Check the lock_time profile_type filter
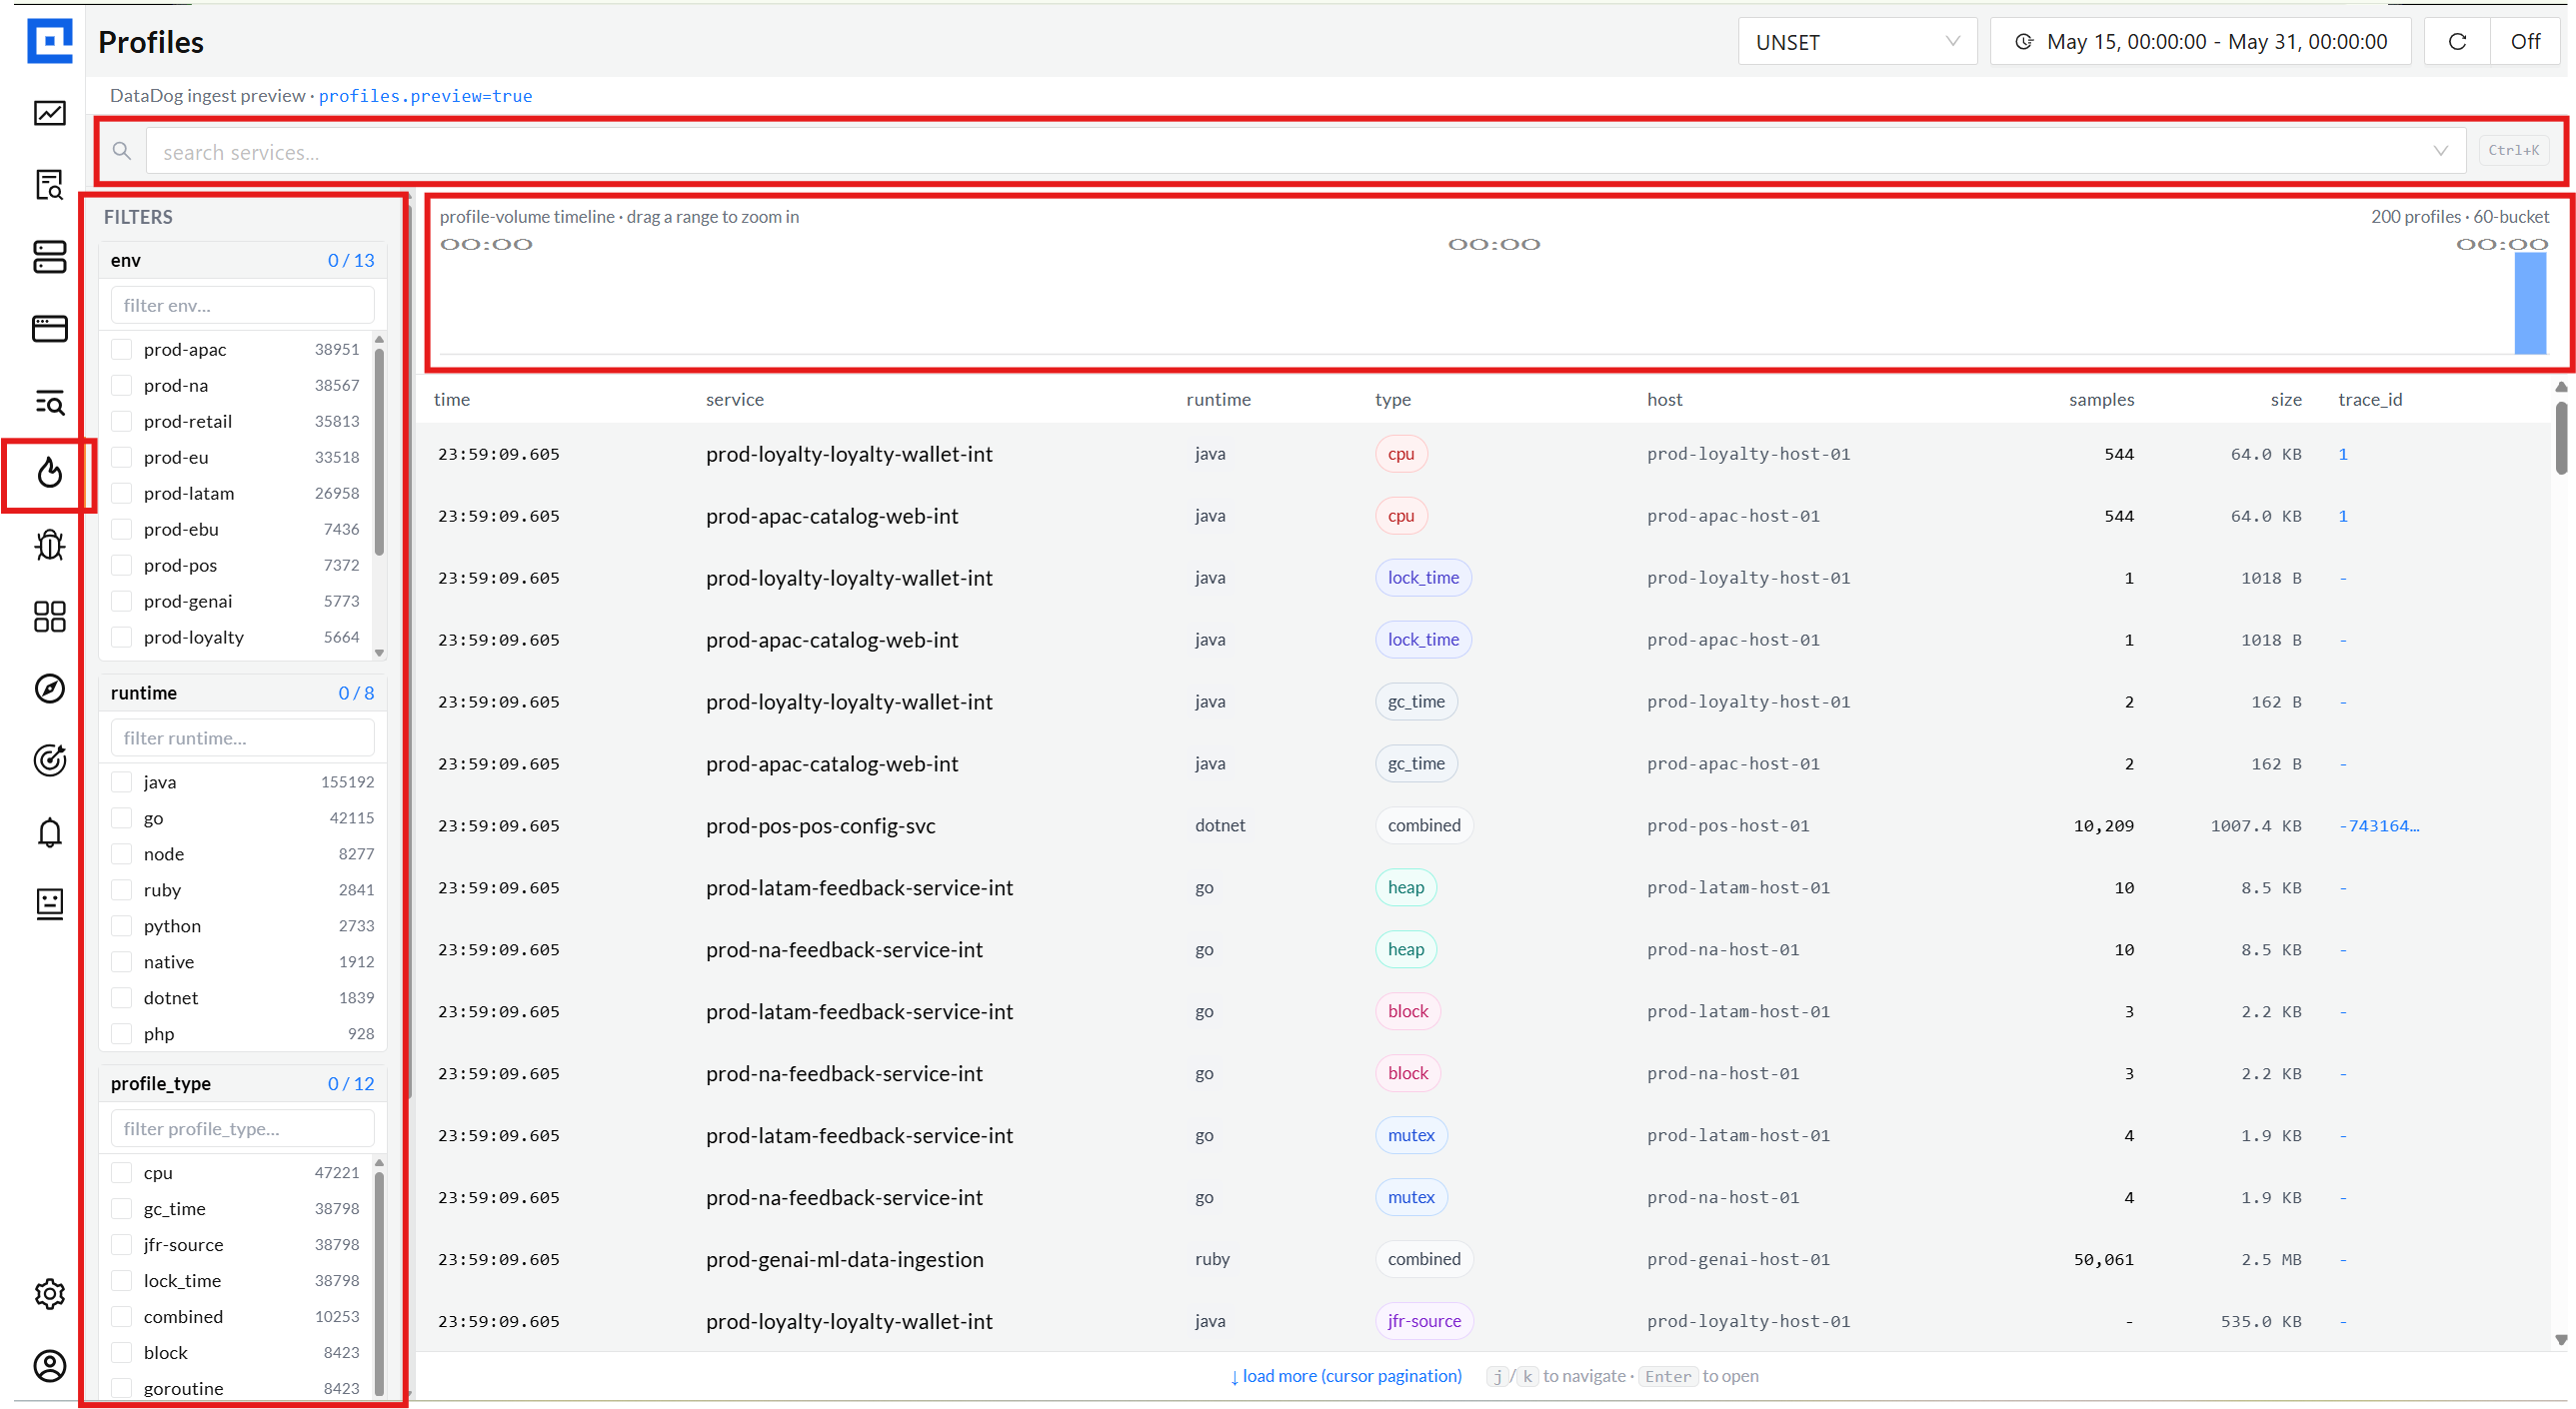The image size is (2576, 1409). [x=121, y=1281]
